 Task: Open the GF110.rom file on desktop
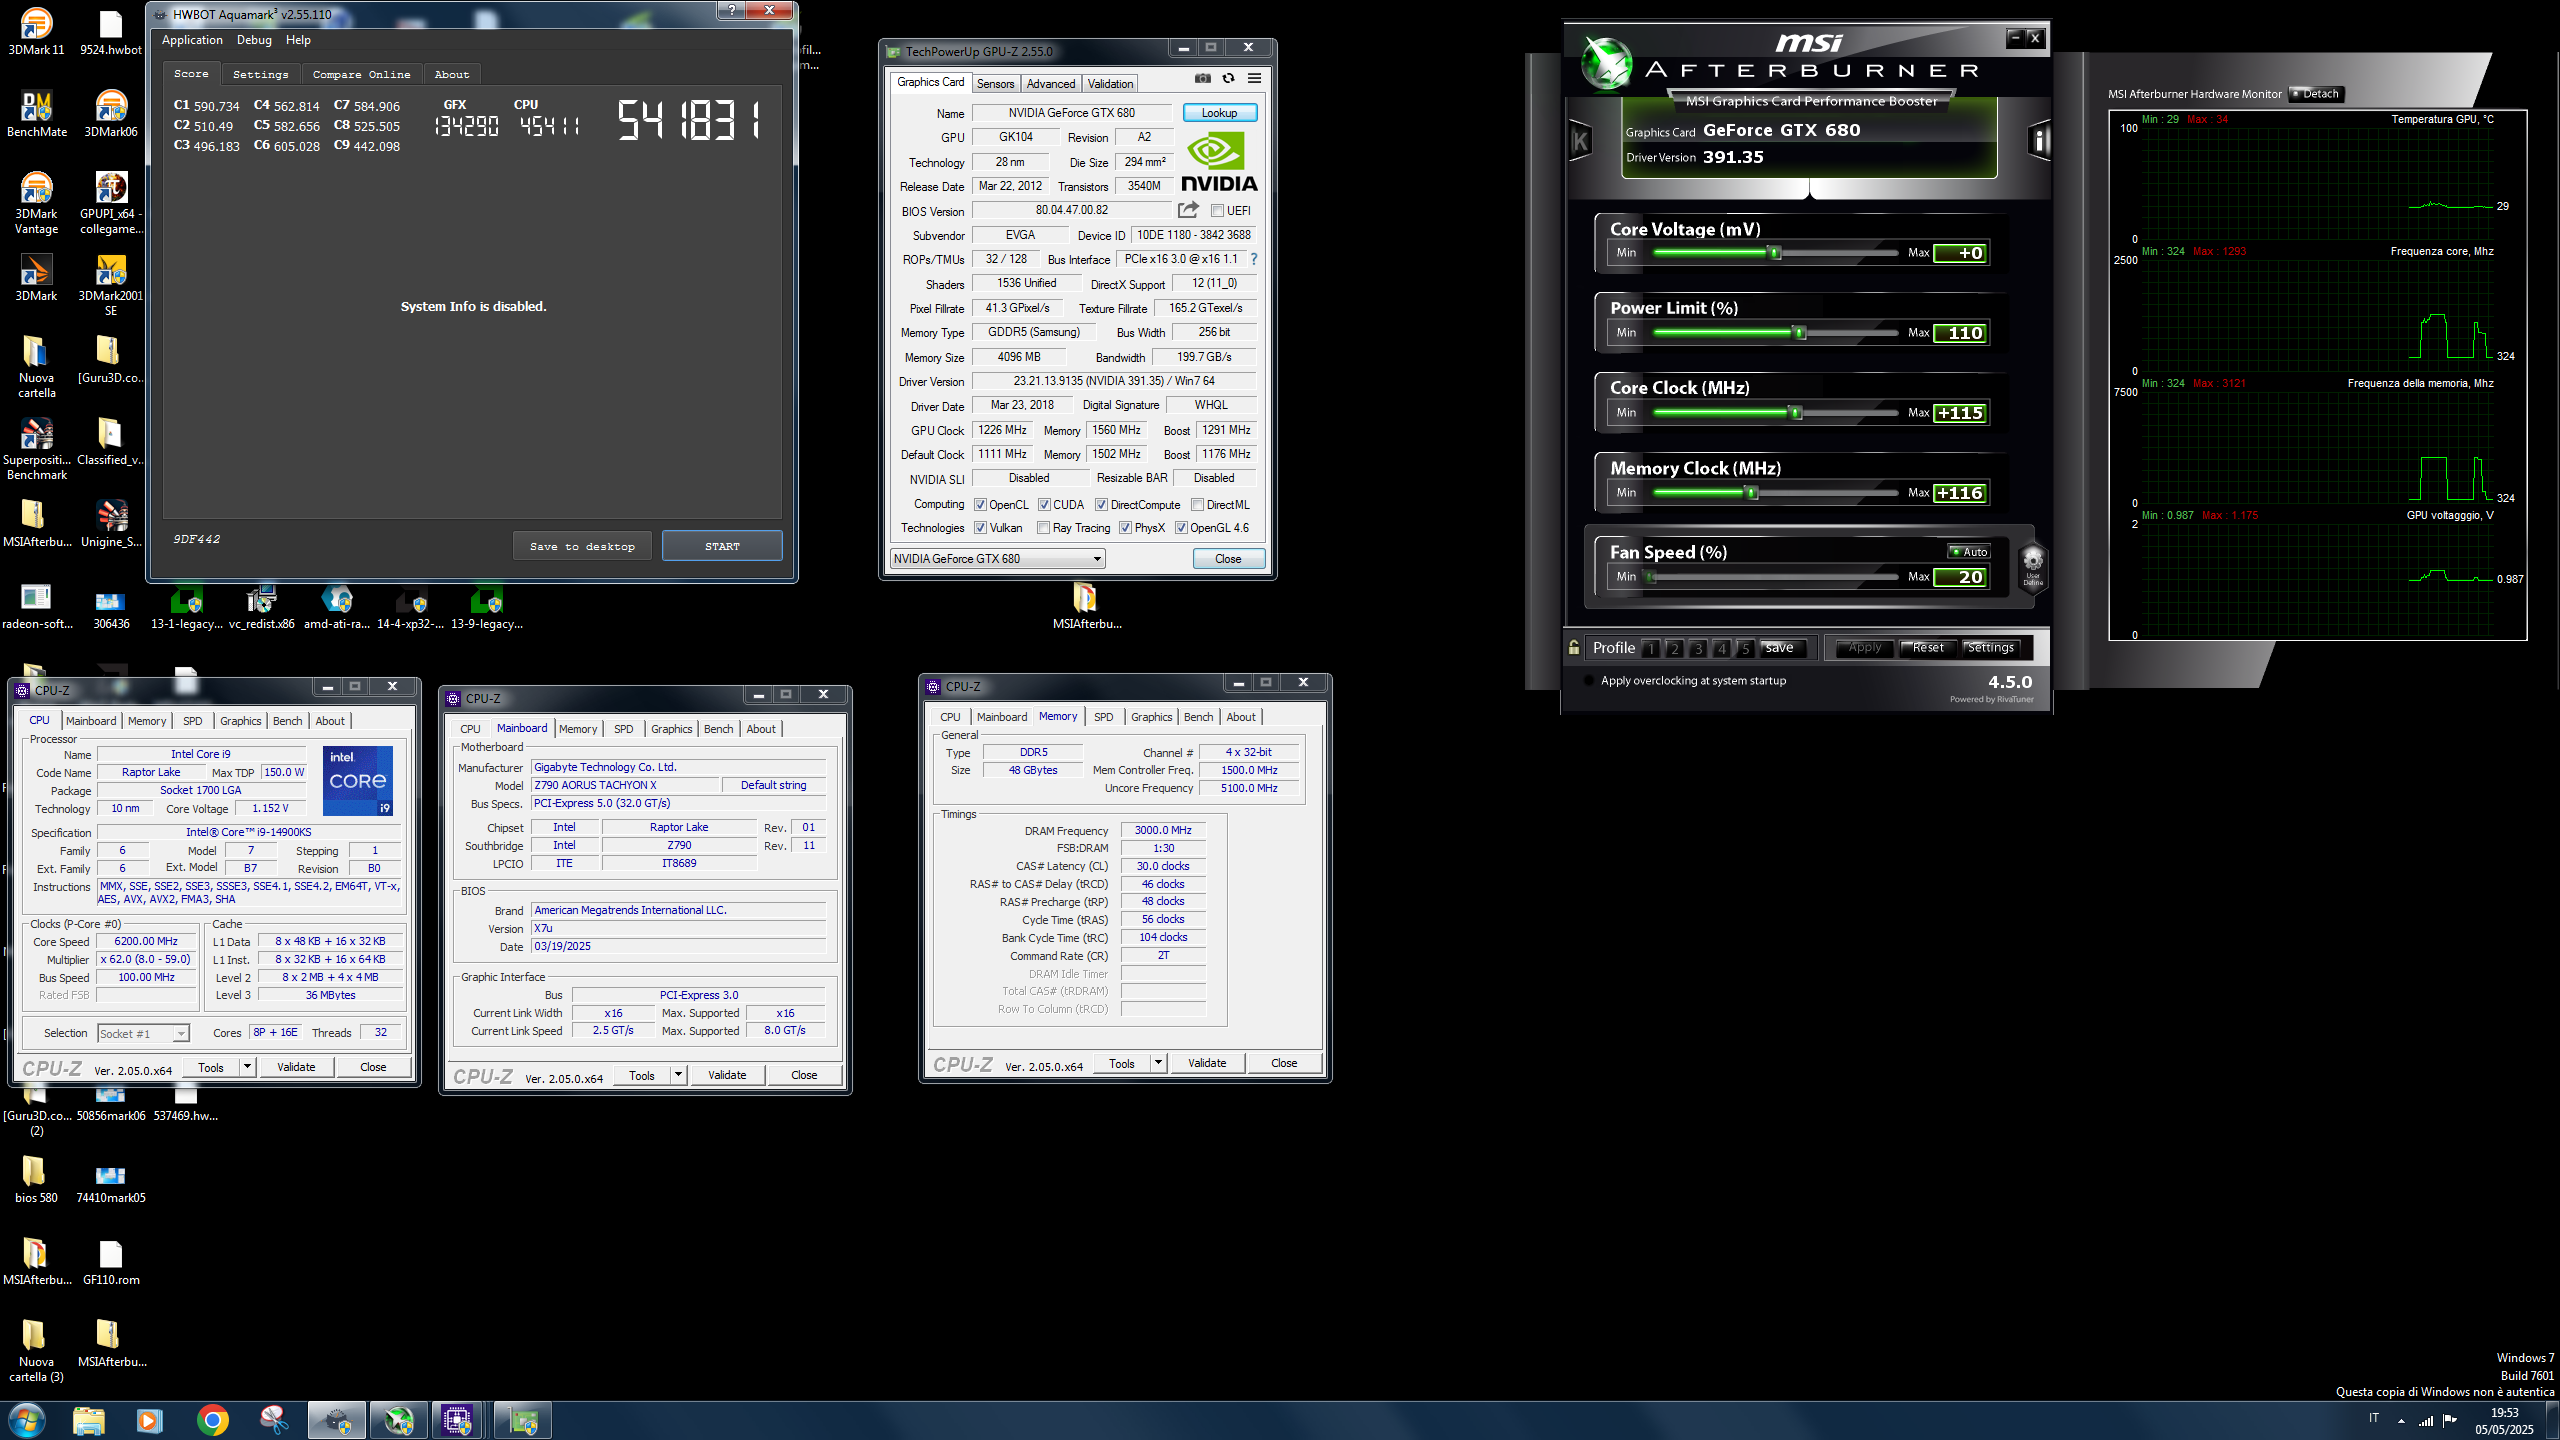click(x=111, y=1262)
